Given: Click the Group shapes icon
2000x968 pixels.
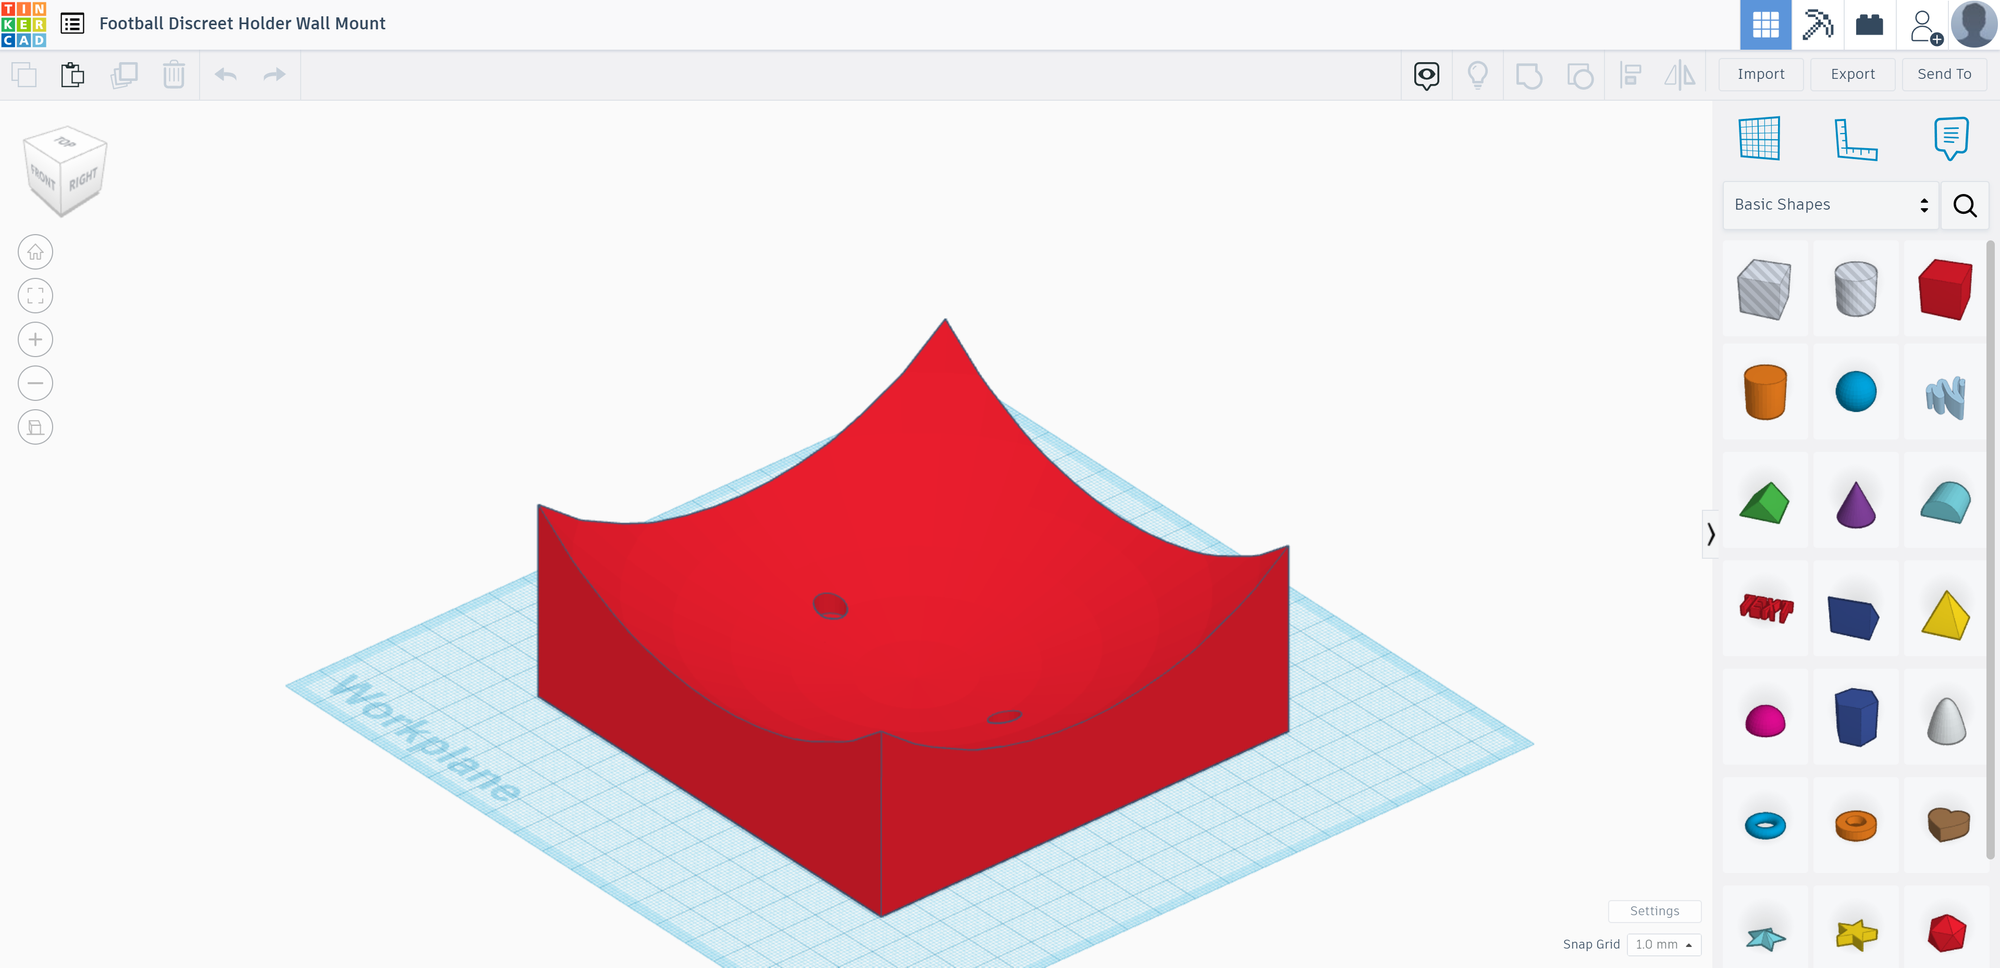Looking at the screenshot, I should pyautogui.click(x=1529, y=75).
